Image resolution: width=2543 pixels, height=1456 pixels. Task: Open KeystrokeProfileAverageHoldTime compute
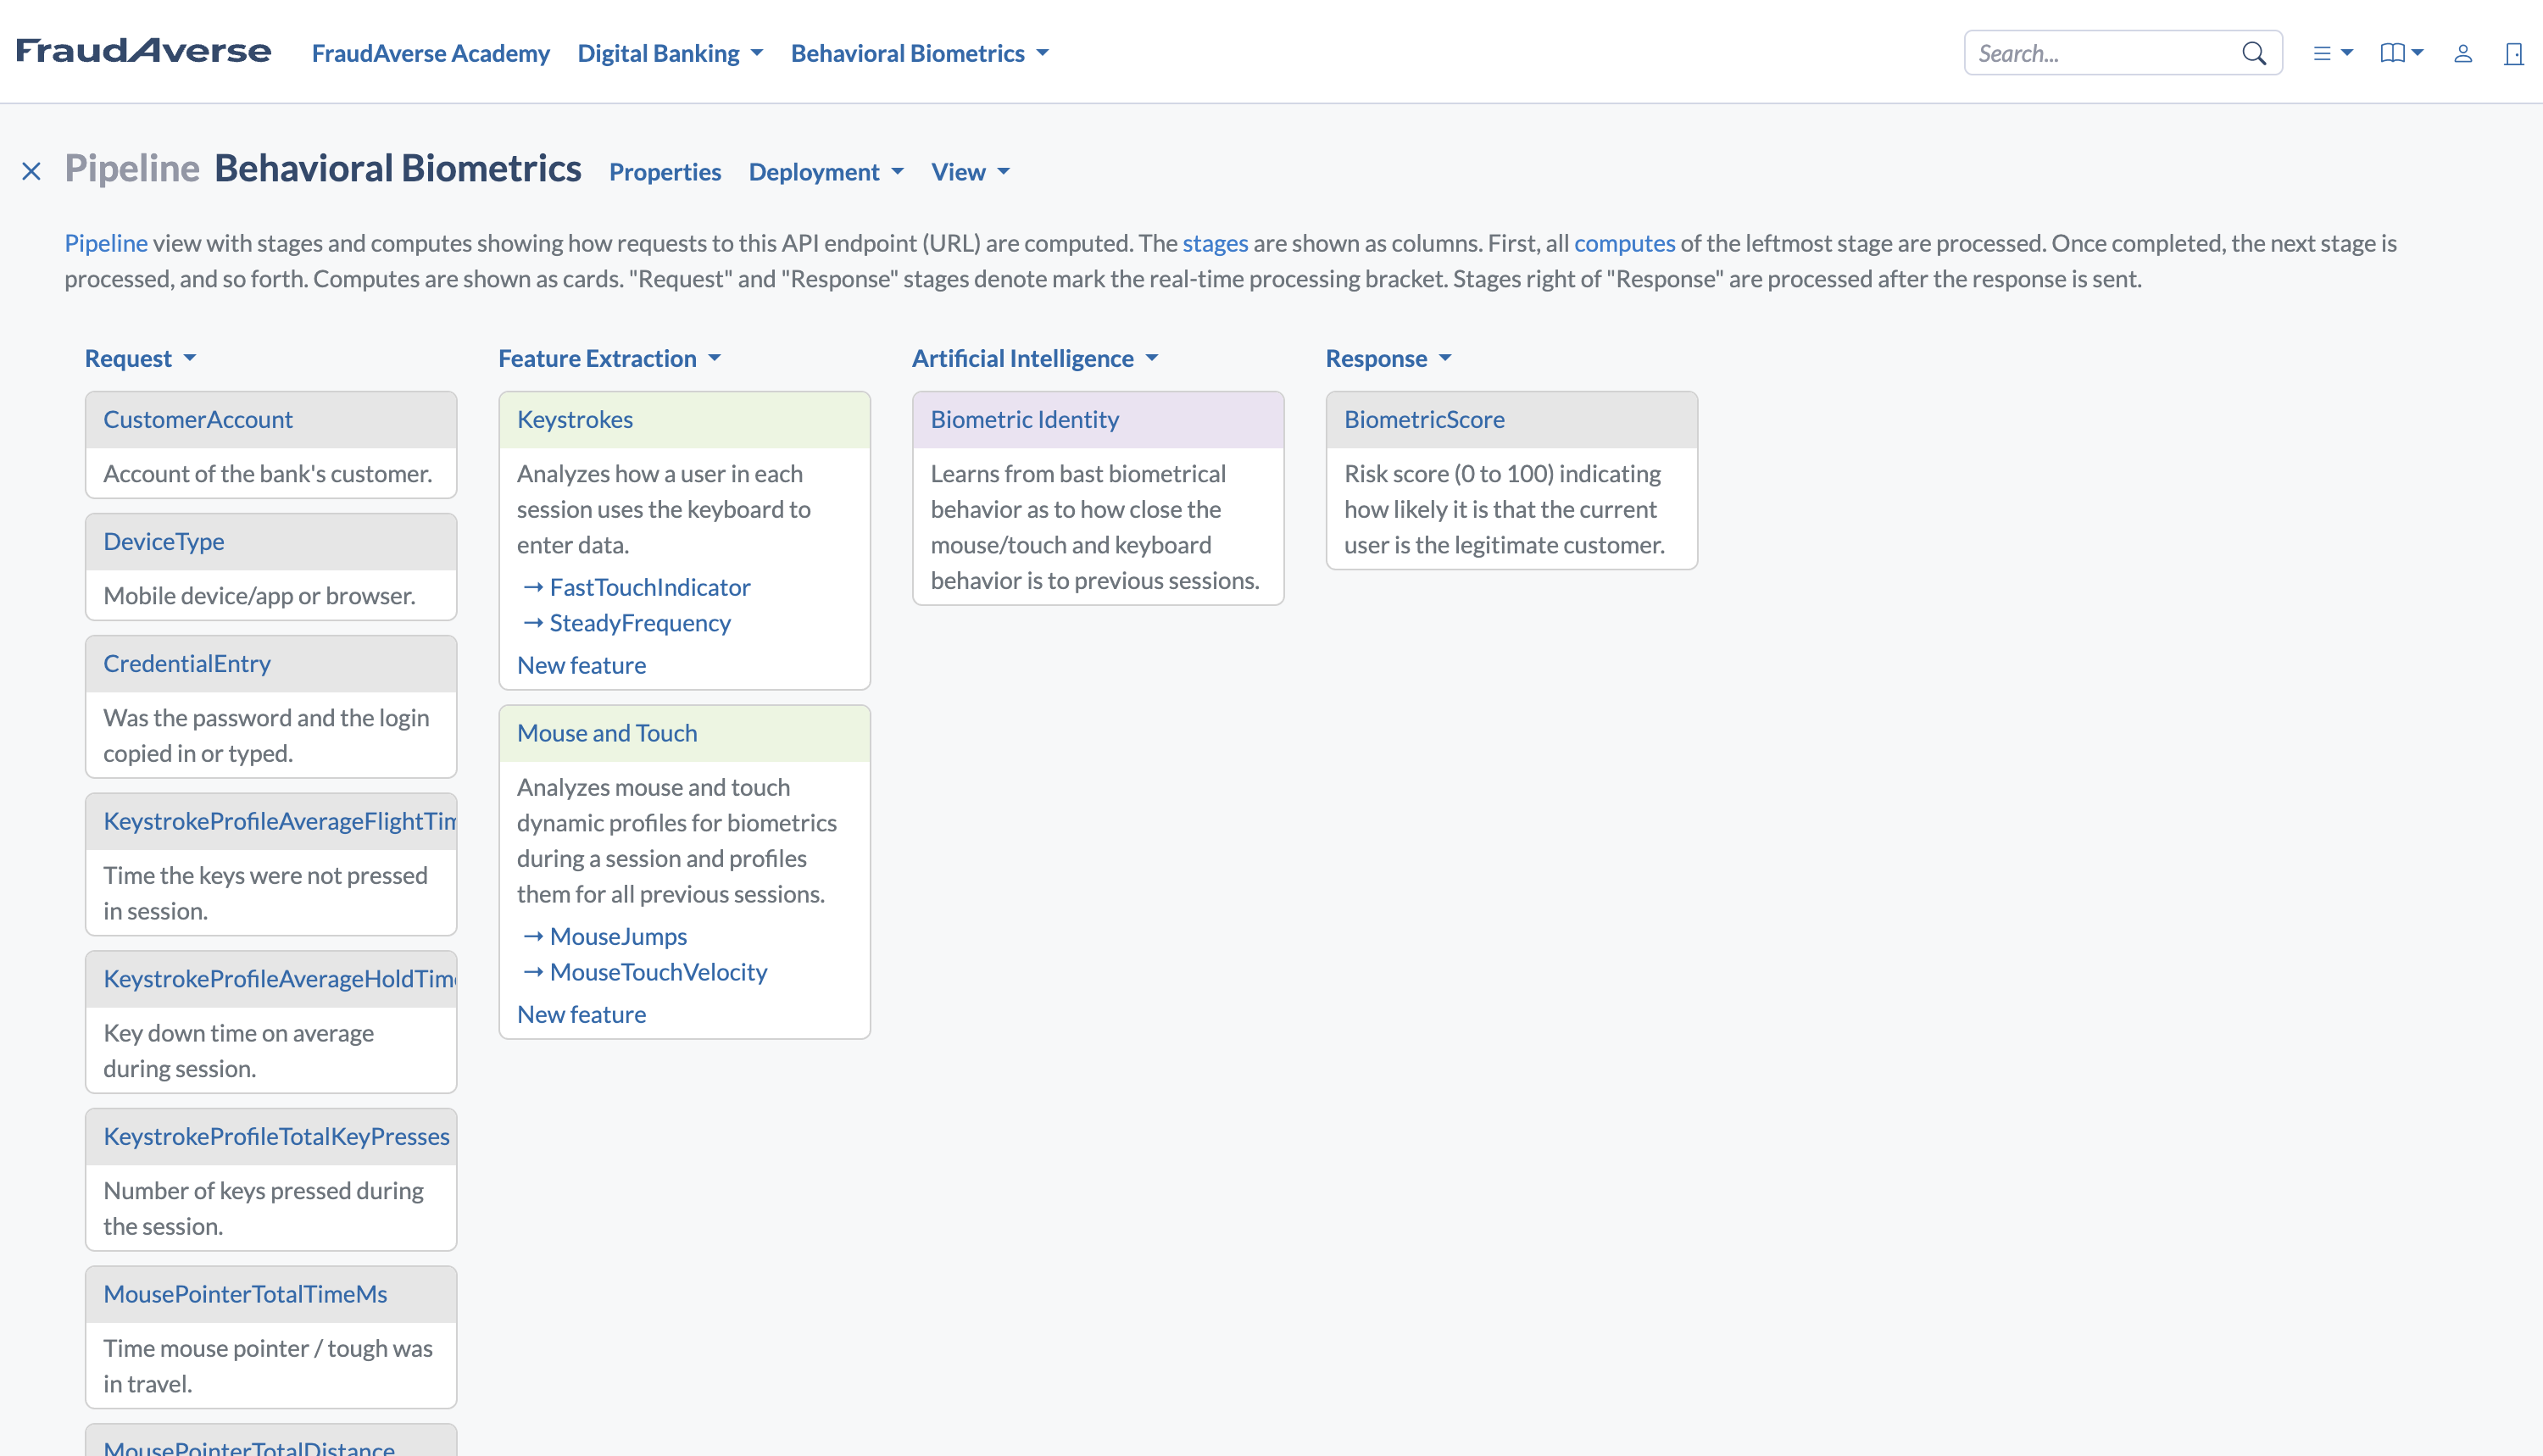[x=280, y=978]
